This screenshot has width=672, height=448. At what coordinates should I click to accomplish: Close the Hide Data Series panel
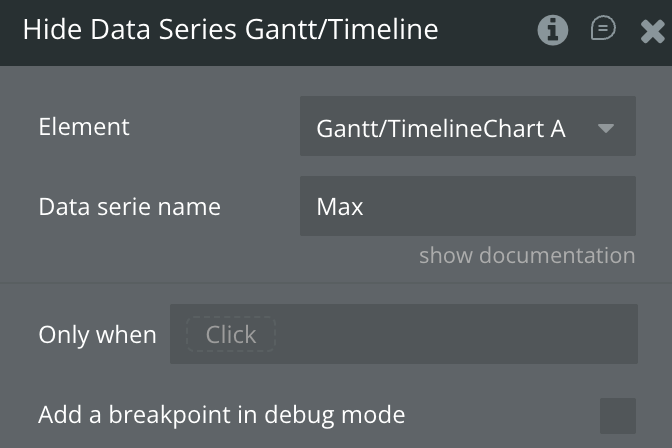pos(652,32)
